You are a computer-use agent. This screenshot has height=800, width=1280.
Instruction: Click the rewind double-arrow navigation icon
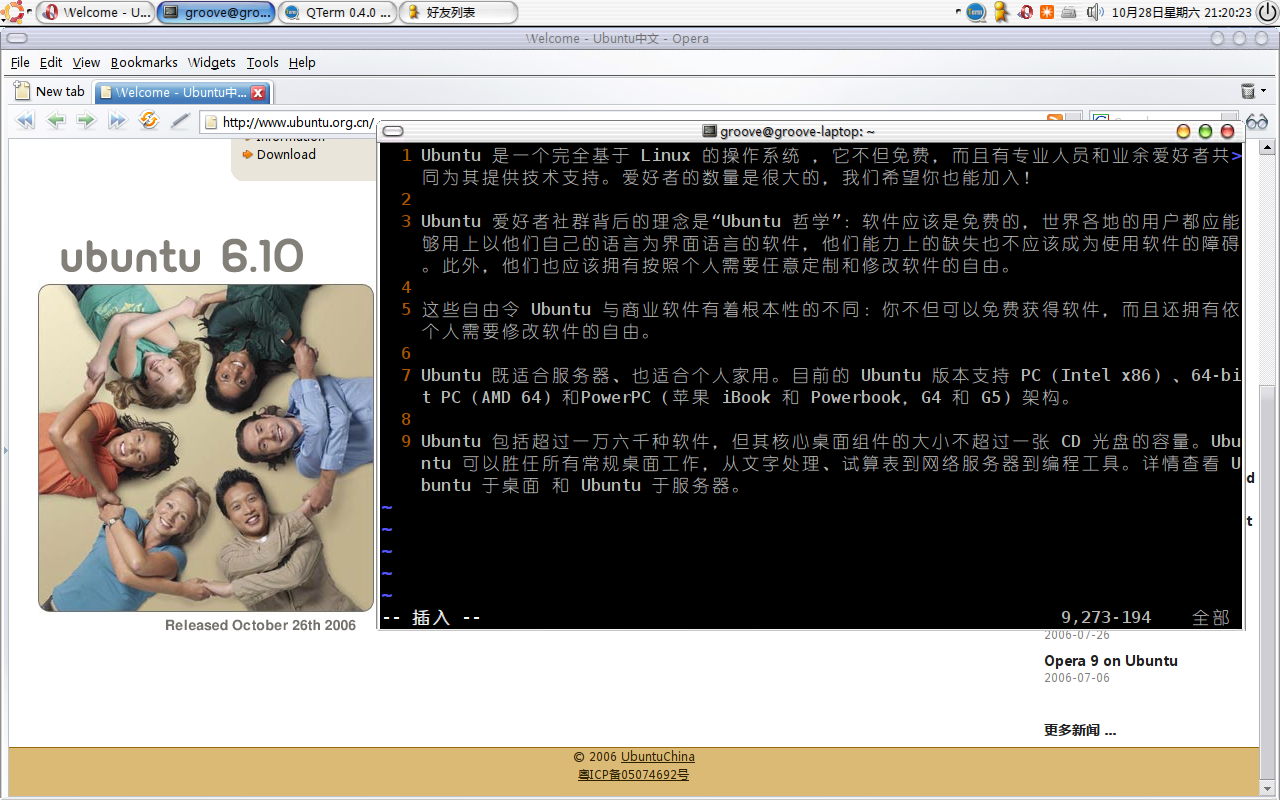tap(25, 121)
